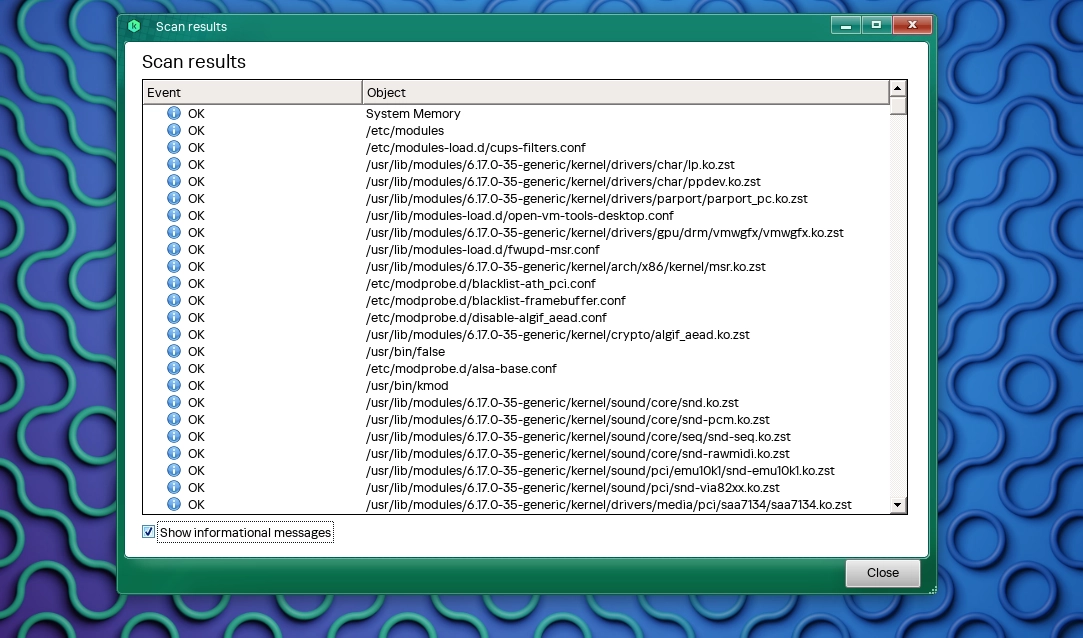The width and height of the screenshot is (1083, 638).
Task: Select the vmwgfx/vmwgfx.ko.zst path
Action: coord(604,233)
